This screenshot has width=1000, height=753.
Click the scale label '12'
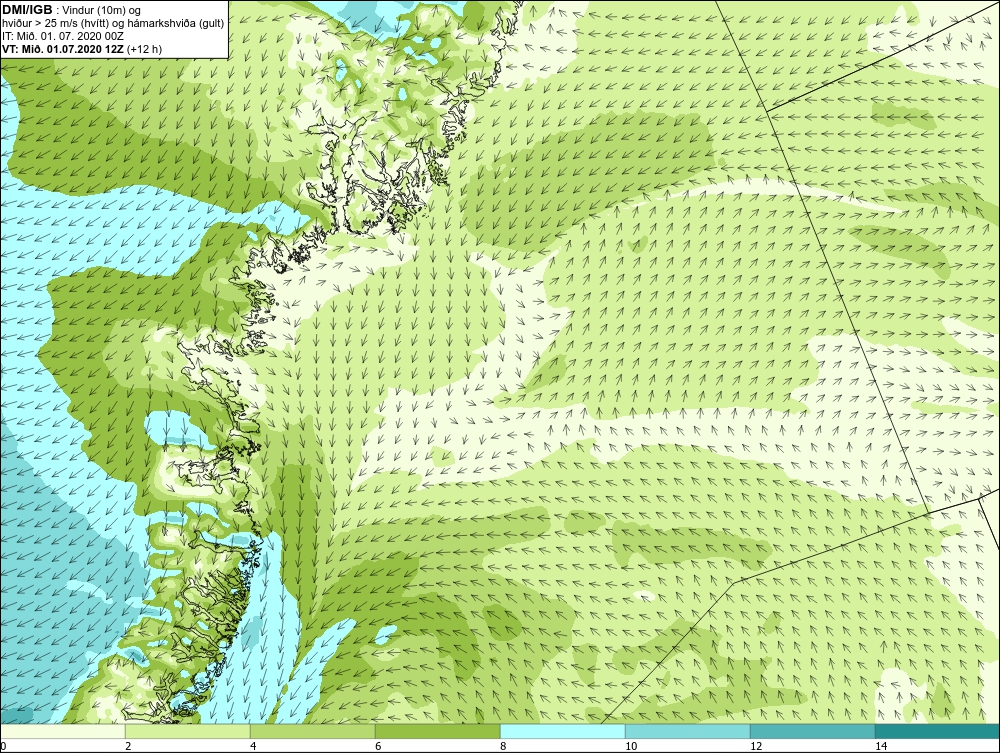pyautogui.click(x=756, y=746)
